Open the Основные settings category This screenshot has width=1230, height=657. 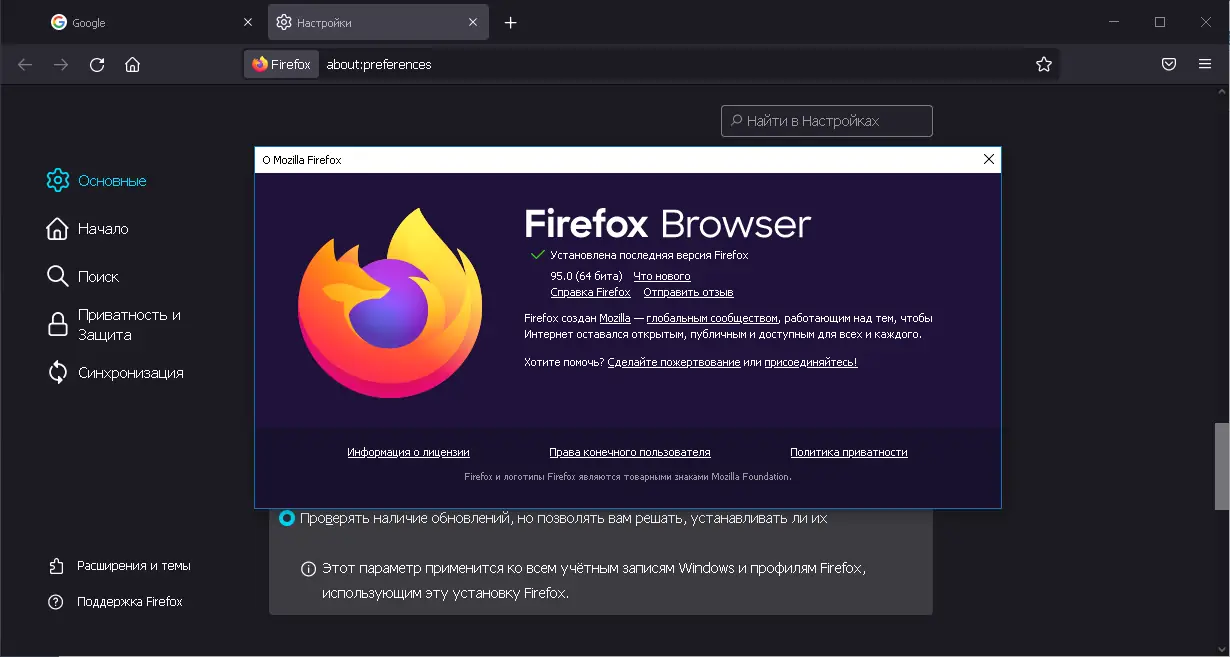coord(97,181)
